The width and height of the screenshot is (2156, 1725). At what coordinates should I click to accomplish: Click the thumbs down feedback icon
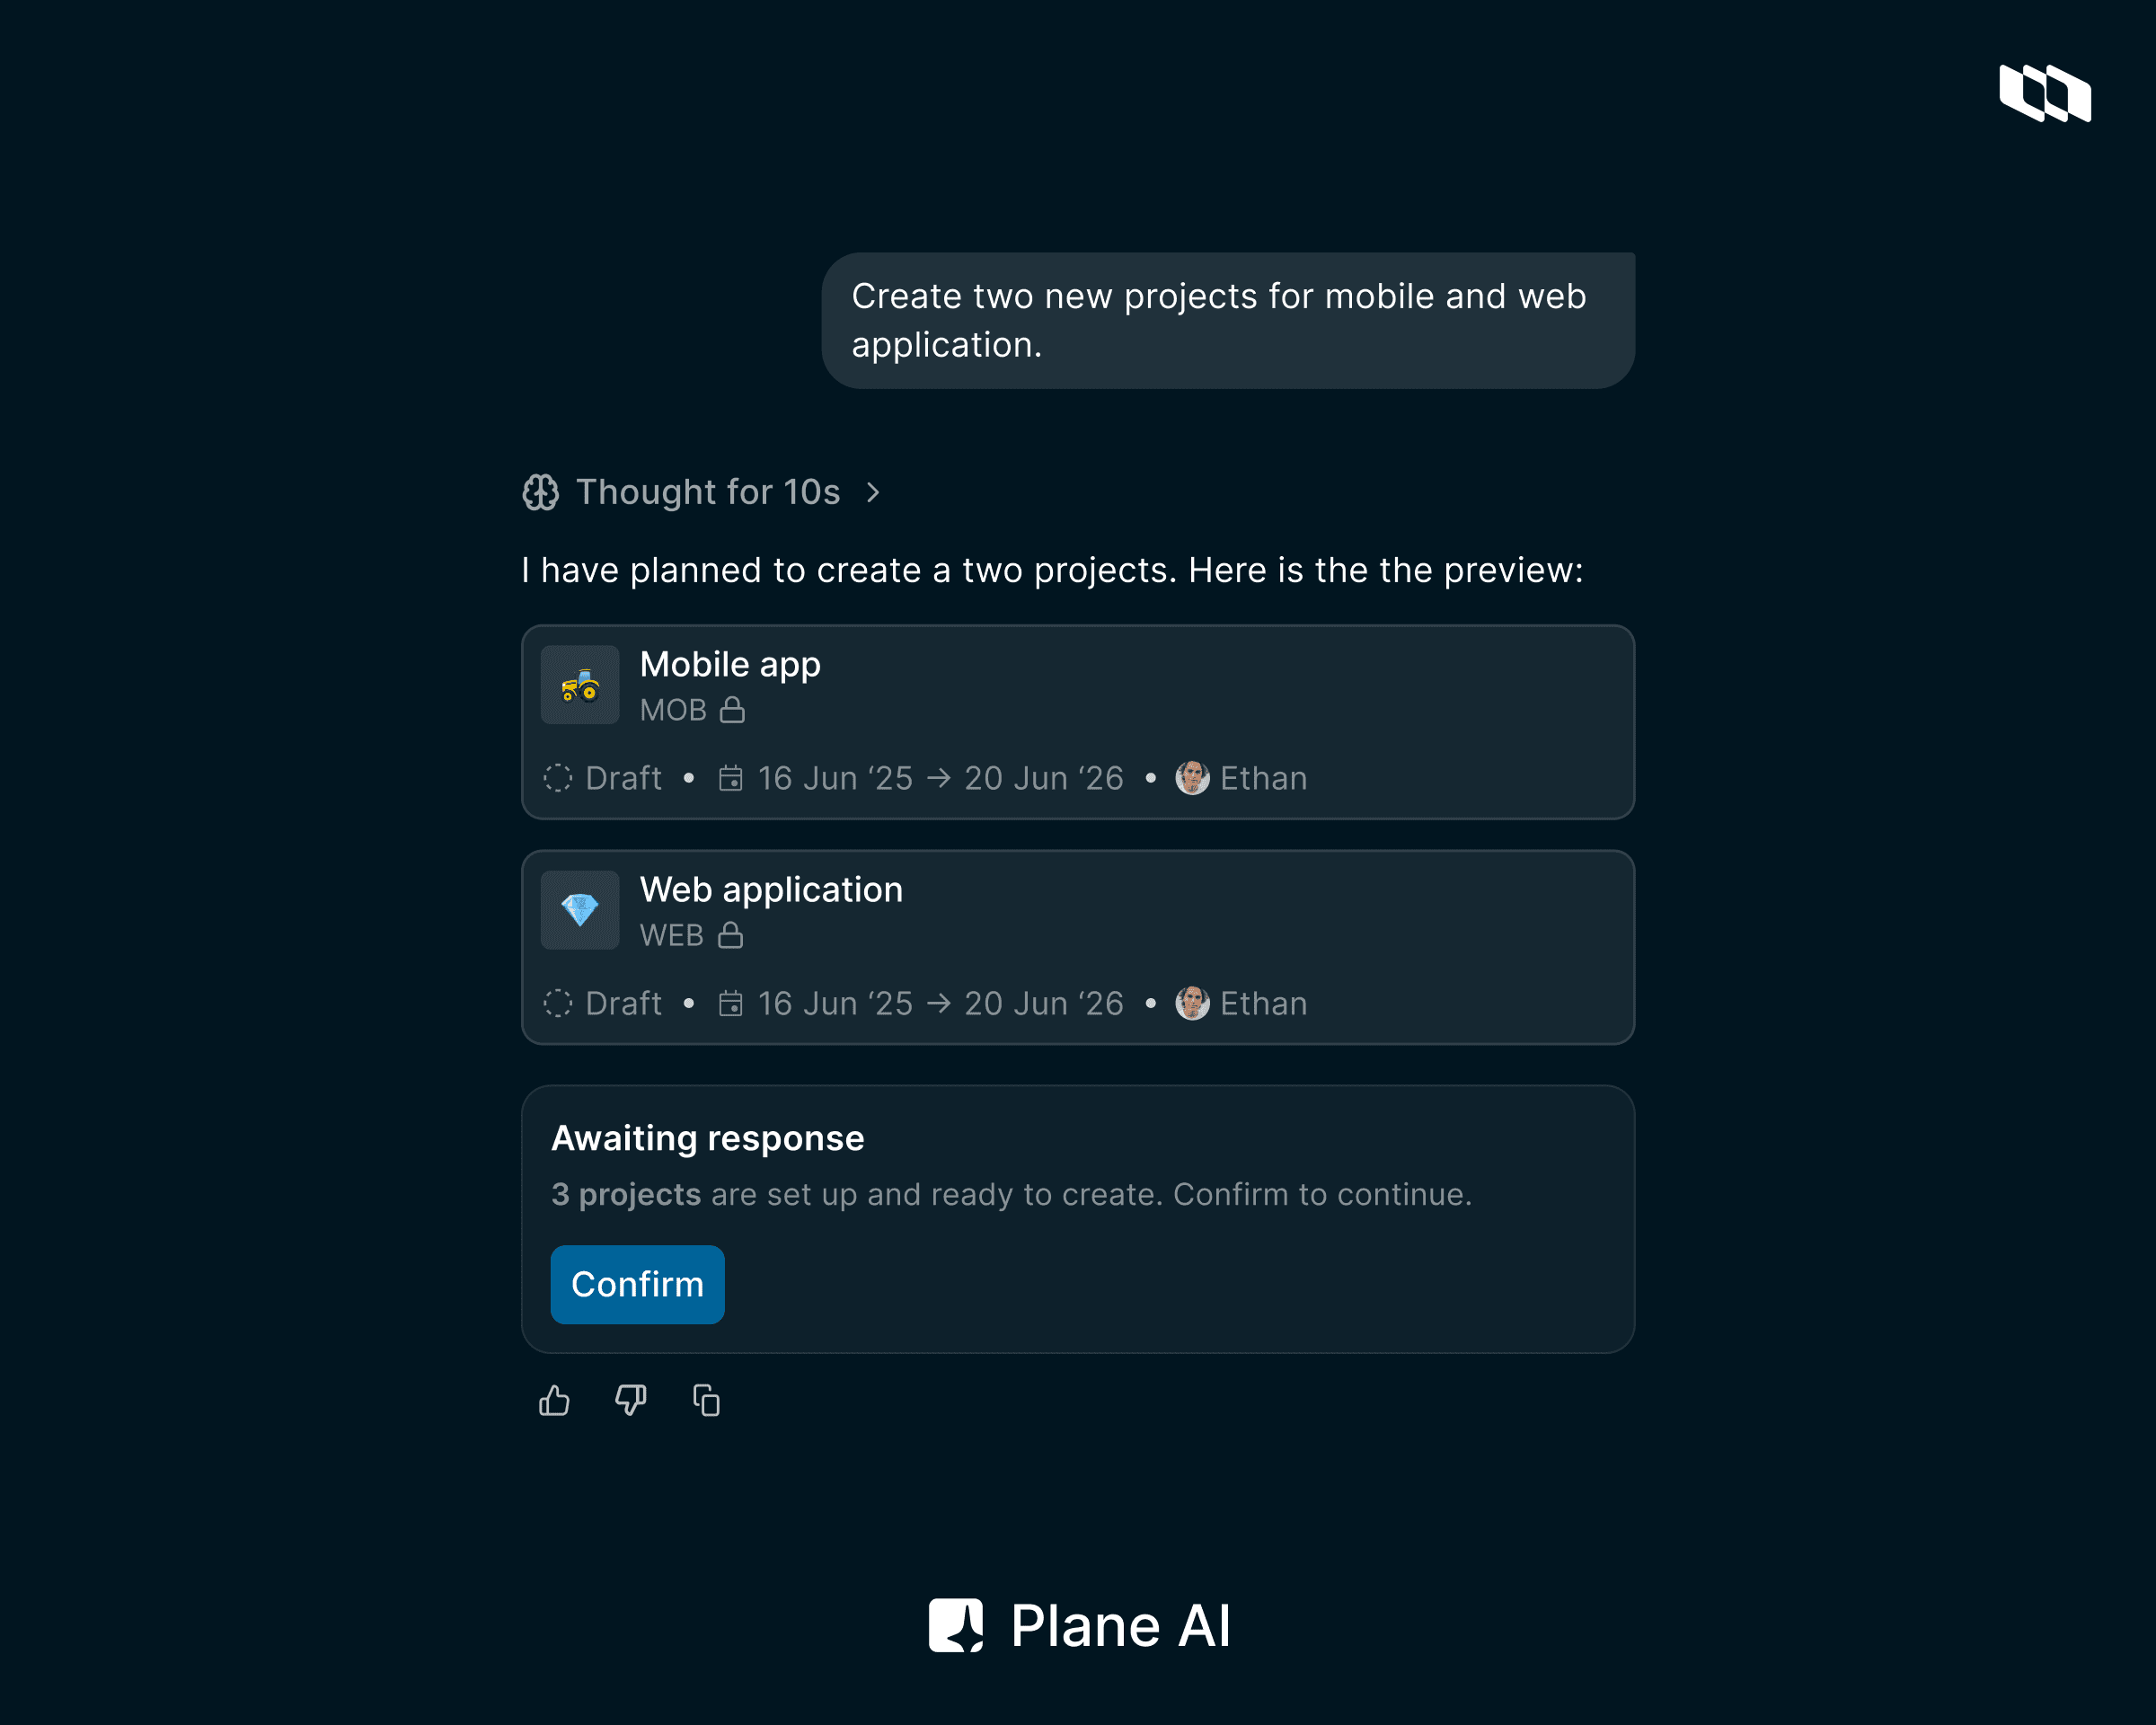(629, 1400)
